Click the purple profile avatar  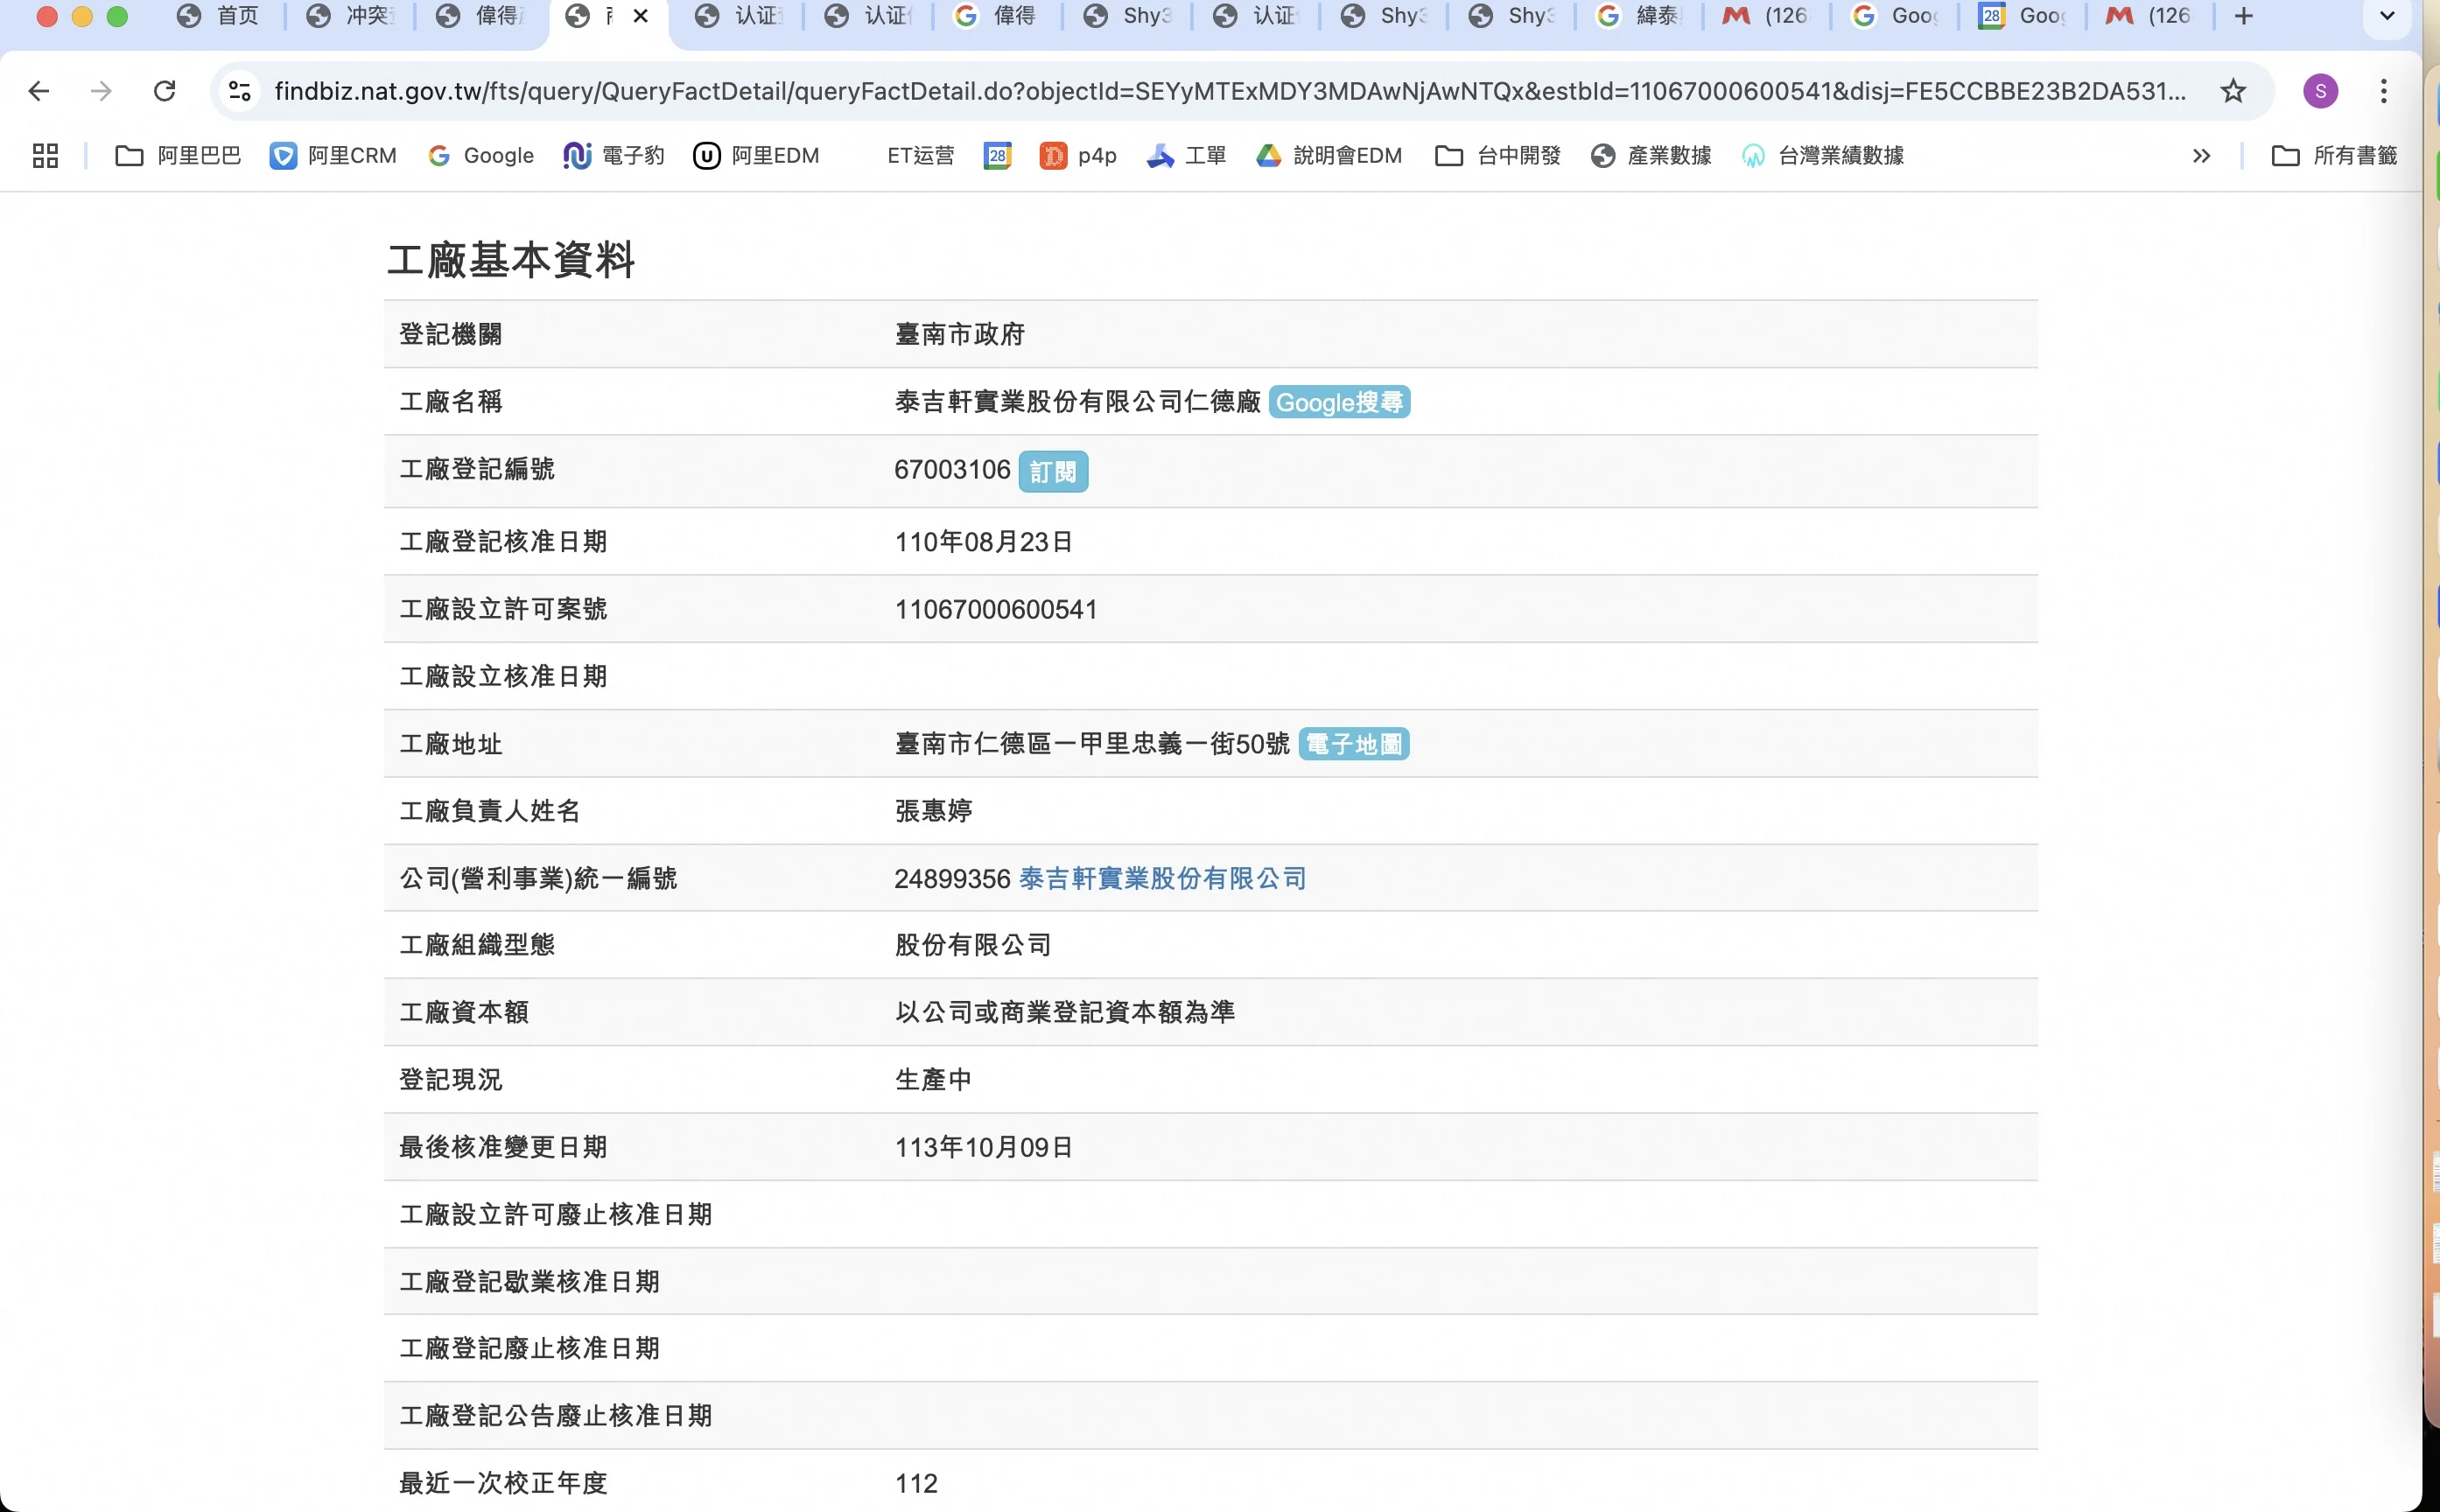2320,91
